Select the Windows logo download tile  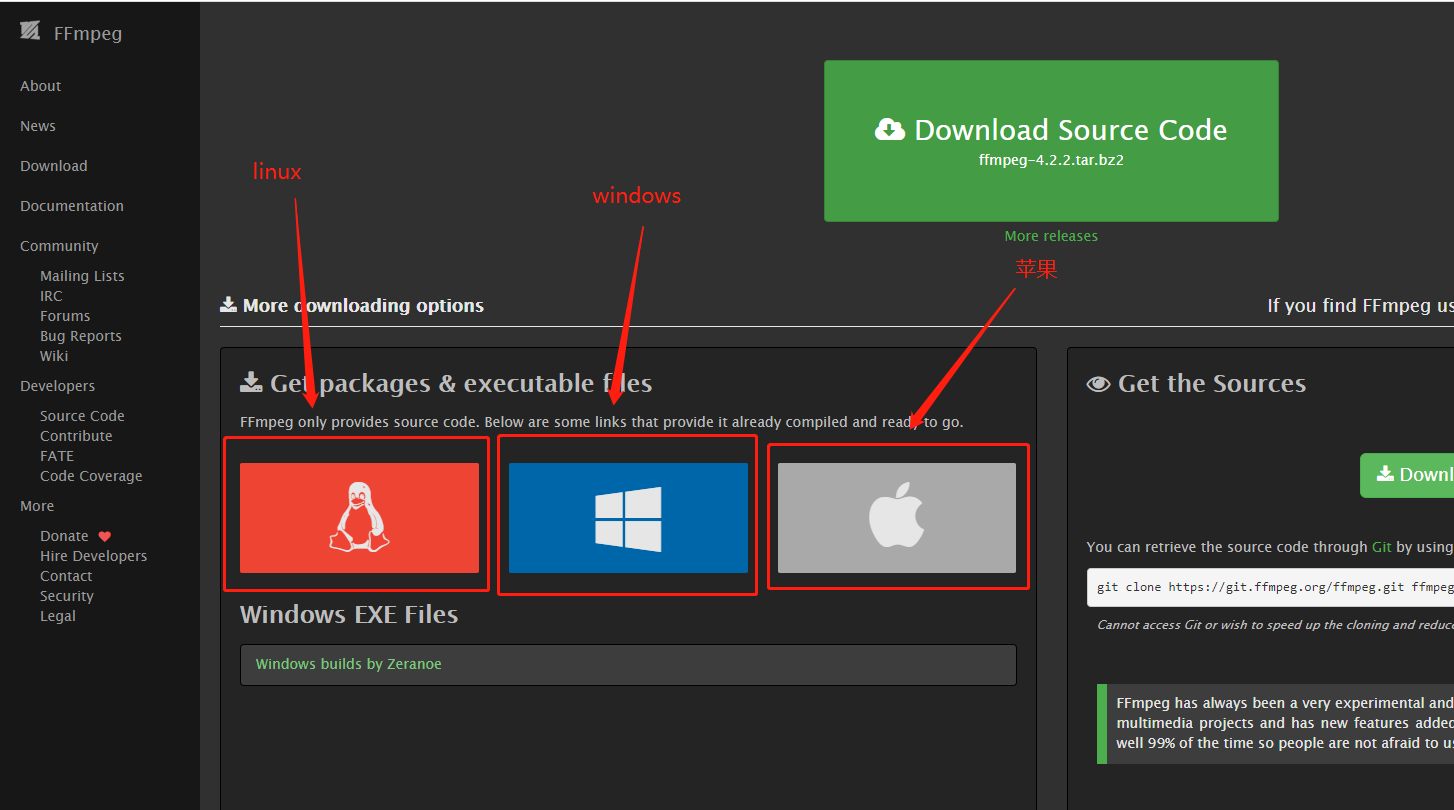(x=628, y=518)
